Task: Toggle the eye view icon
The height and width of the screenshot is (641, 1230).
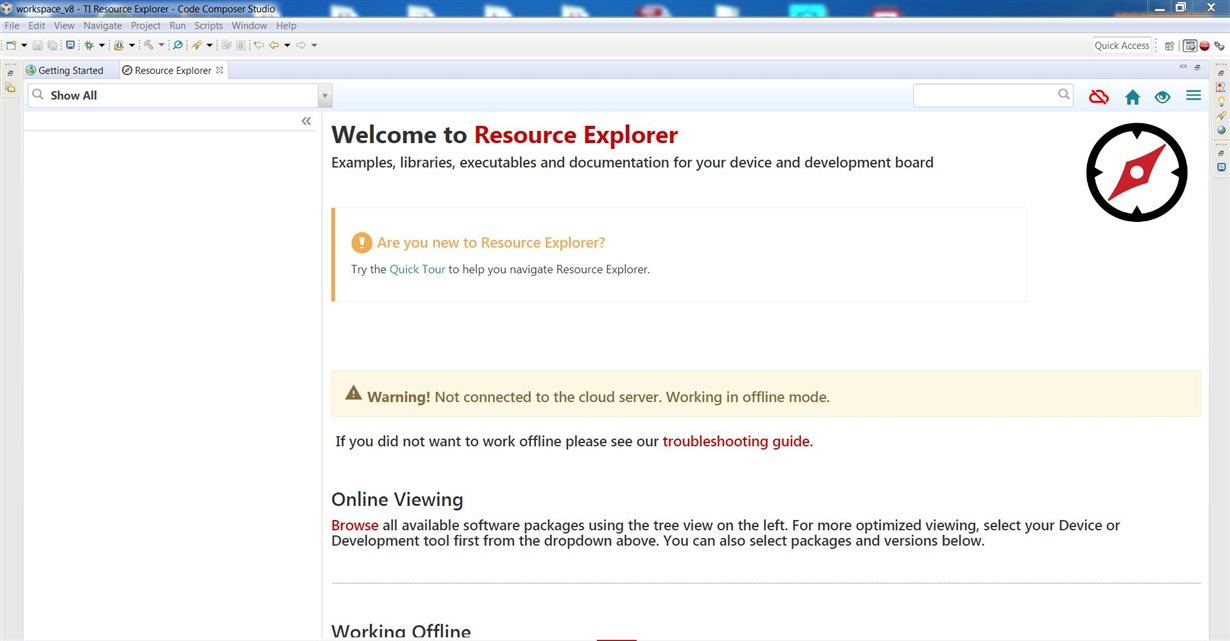Action: [1162, 97]
